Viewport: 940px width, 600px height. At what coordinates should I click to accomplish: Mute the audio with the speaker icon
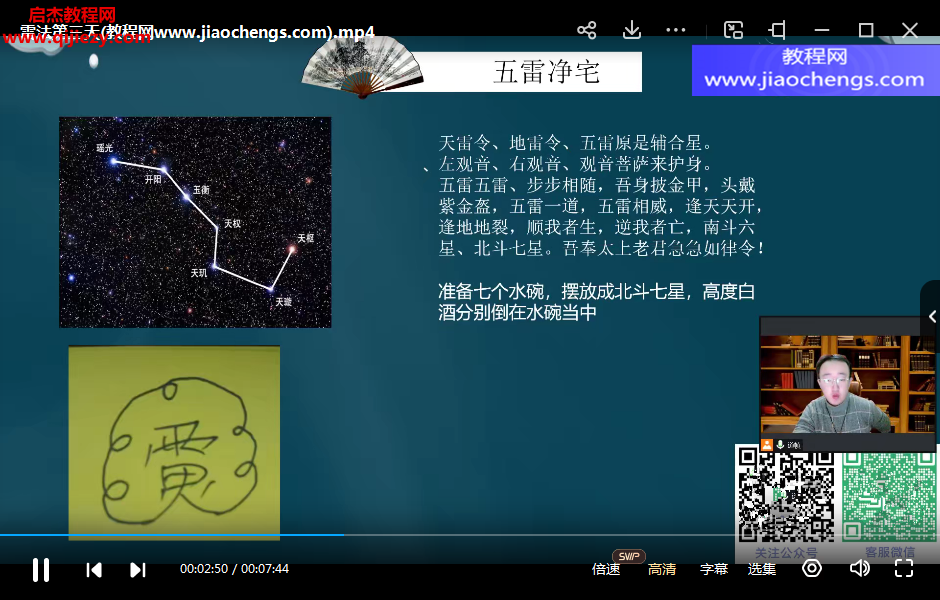tap(860, 568)
